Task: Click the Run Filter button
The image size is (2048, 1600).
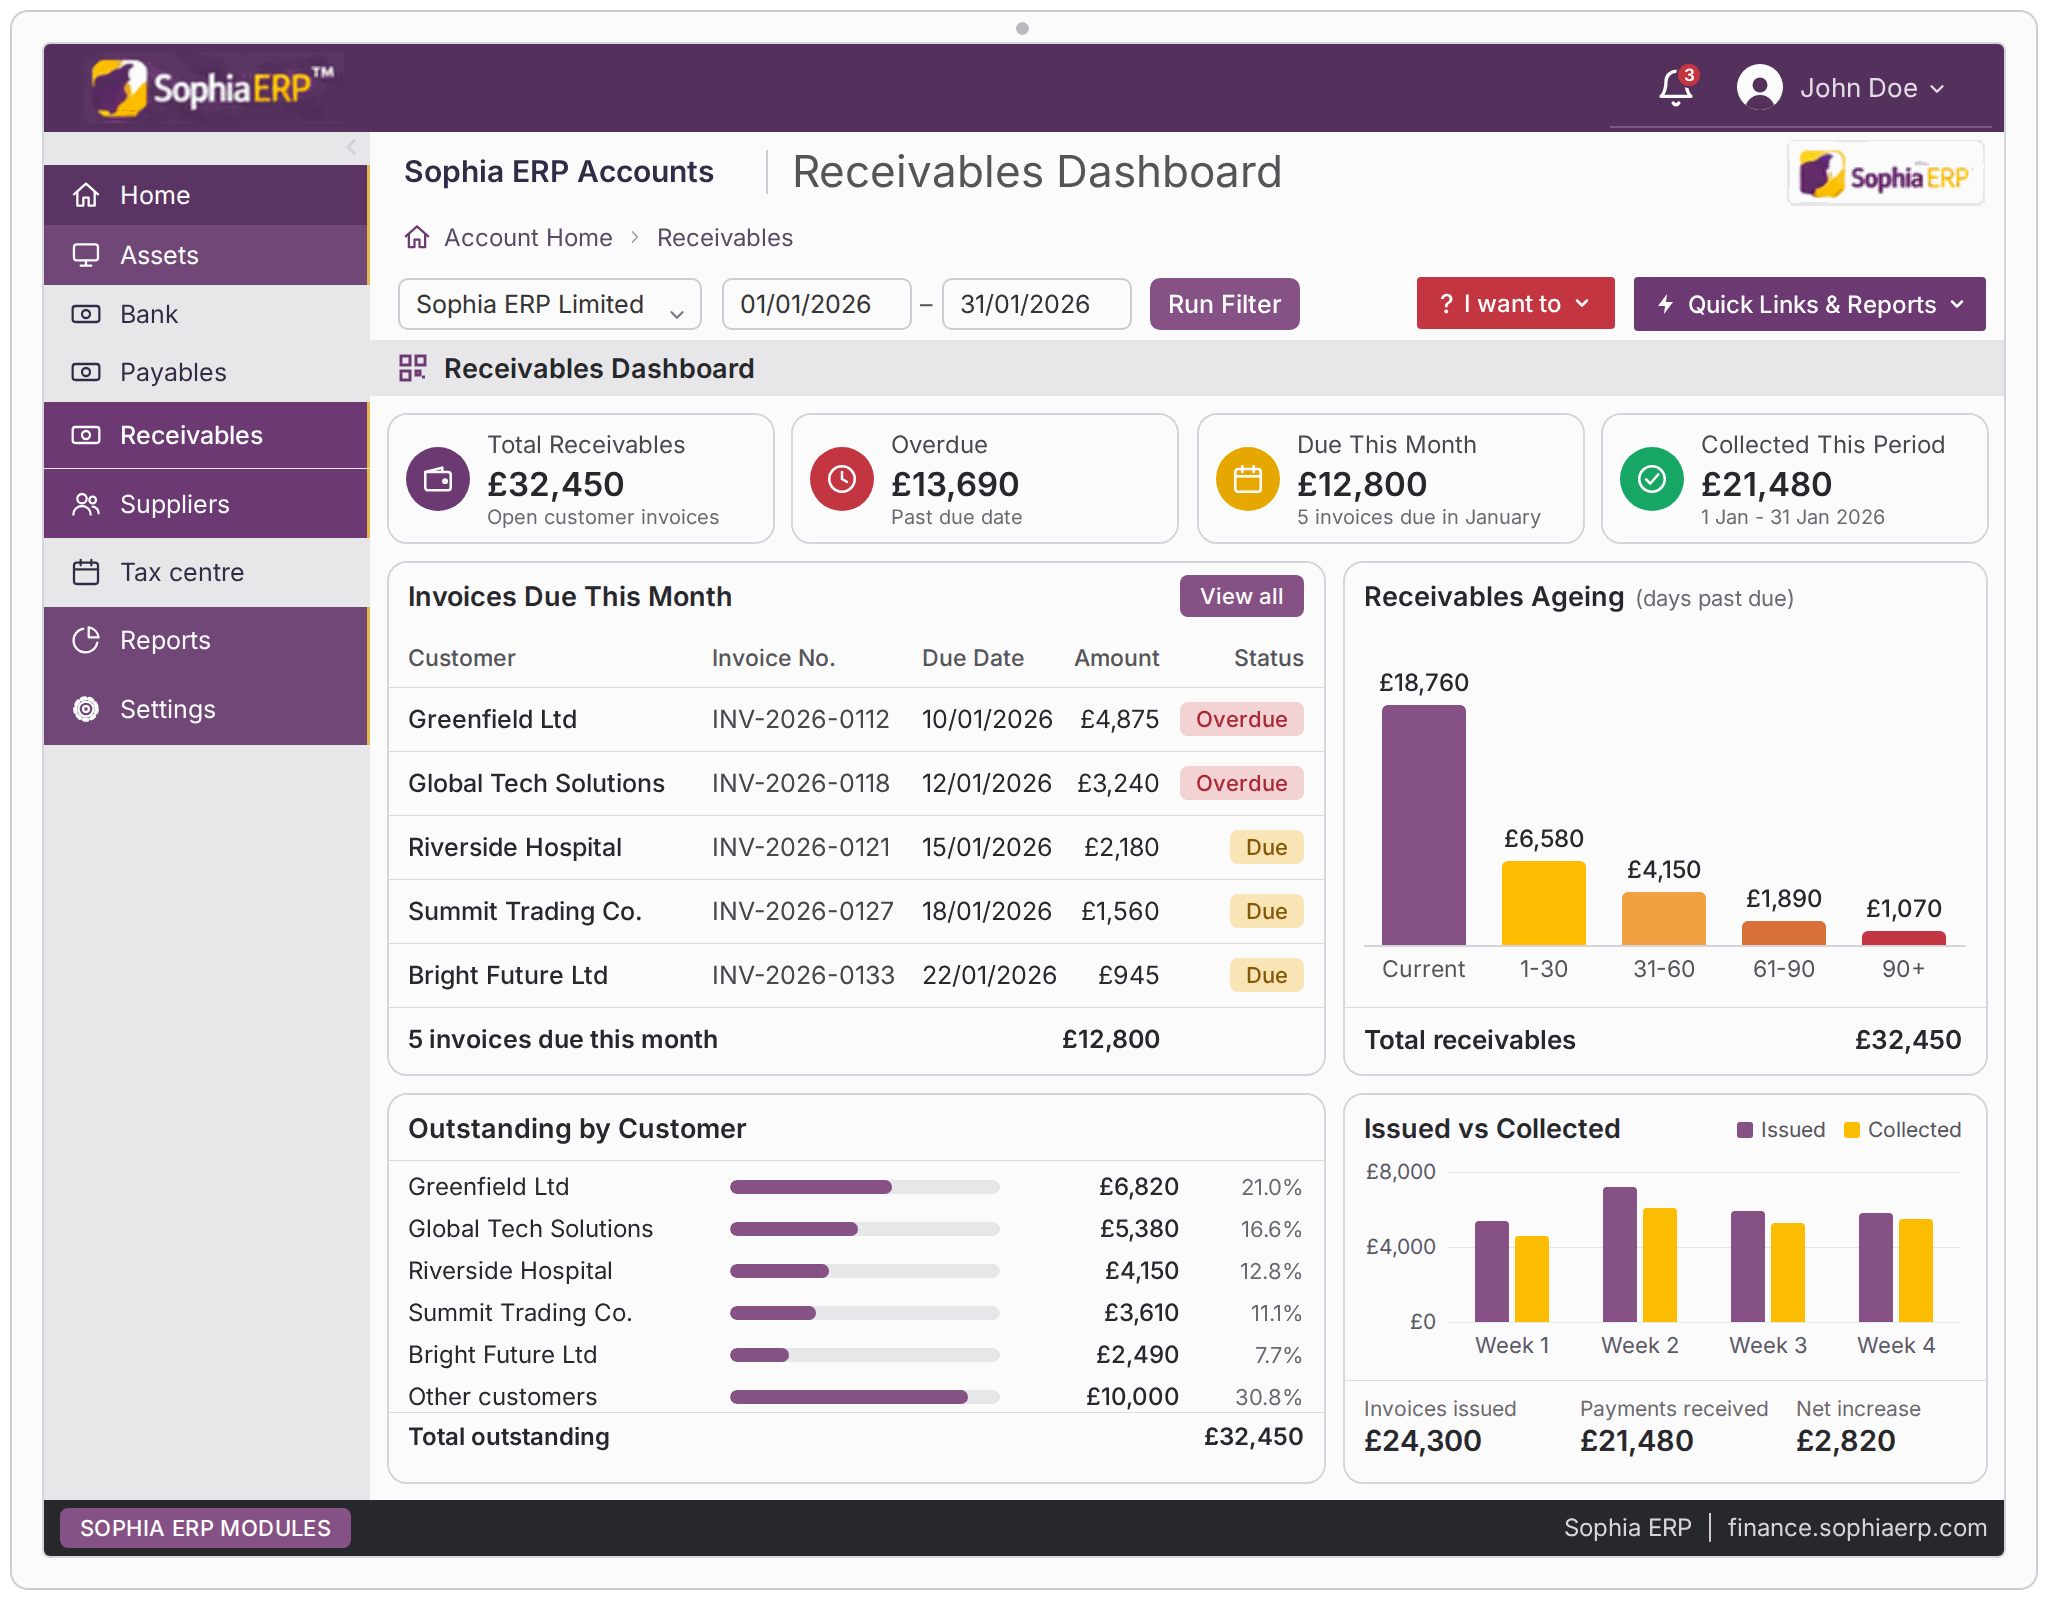Action: click(1224, 304)
